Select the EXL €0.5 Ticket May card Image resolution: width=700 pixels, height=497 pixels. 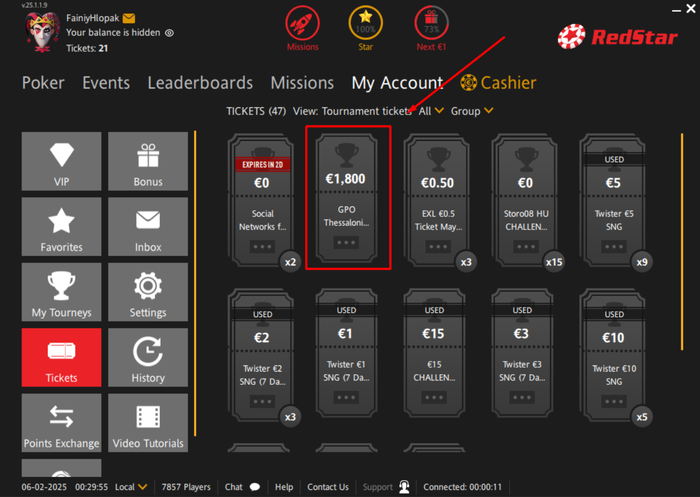438,201
